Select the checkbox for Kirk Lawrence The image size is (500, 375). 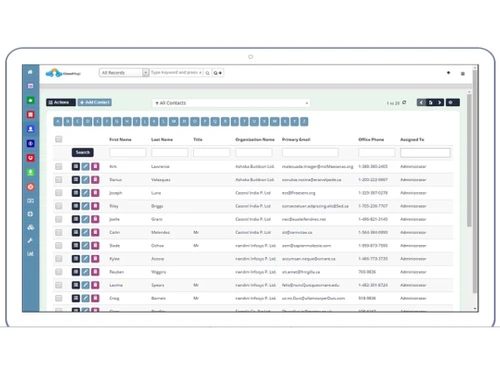[59, 166]
